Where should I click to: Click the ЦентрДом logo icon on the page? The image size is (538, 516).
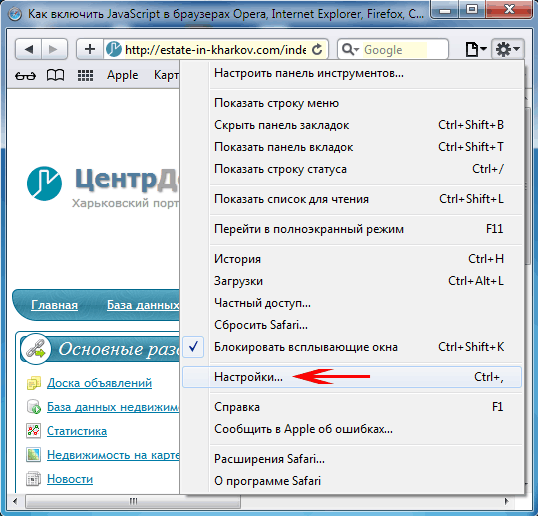coord(44,184)
